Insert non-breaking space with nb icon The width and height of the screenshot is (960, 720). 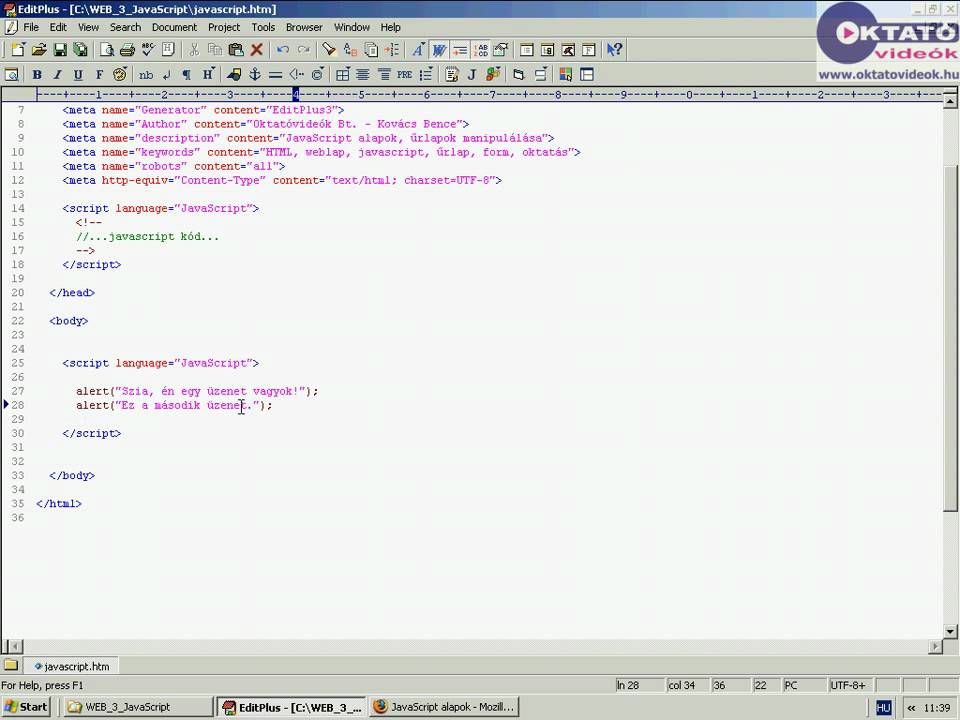(146, 75)
